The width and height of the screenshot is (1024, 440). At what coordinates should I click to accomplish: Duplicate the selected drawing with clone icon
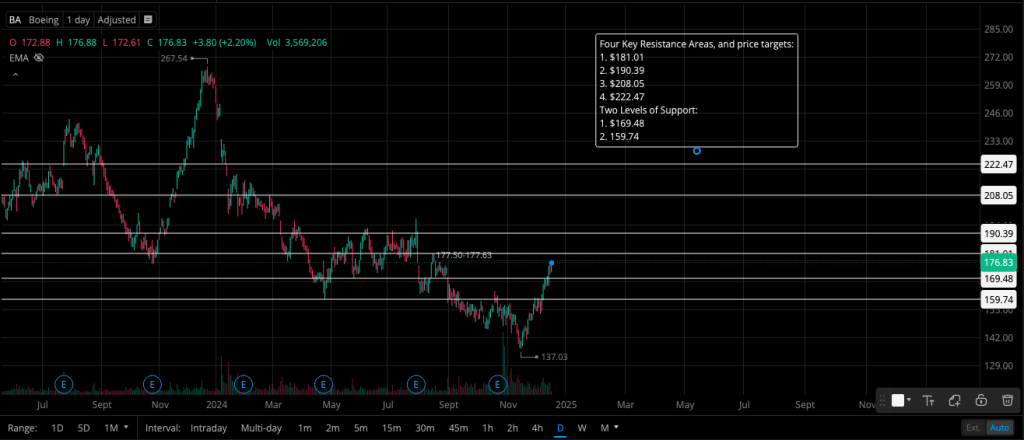(954, 400)
